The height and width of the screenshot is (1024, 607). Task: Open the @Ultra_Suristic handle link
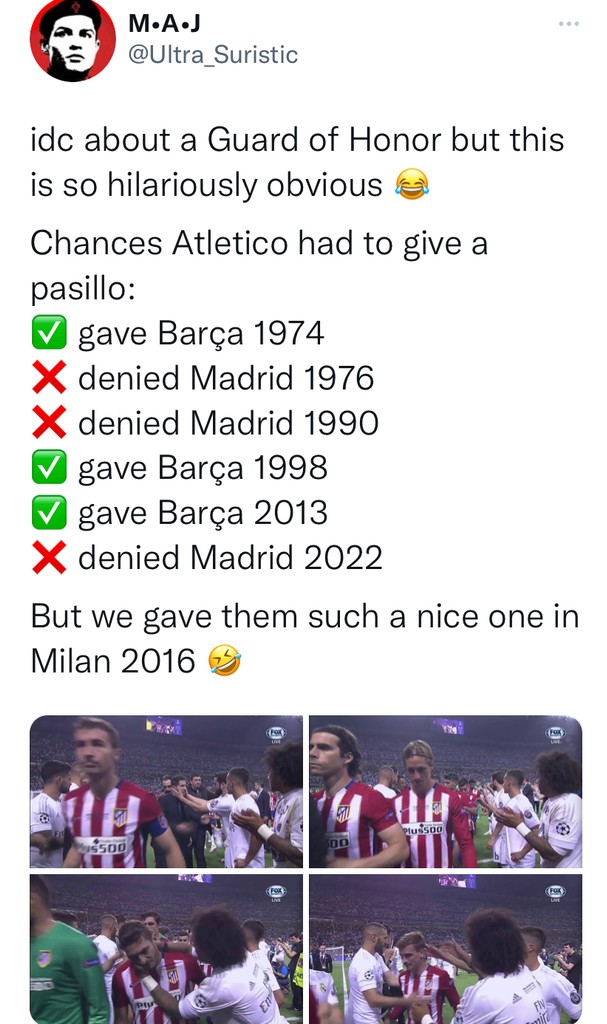(x=213, y=55)
